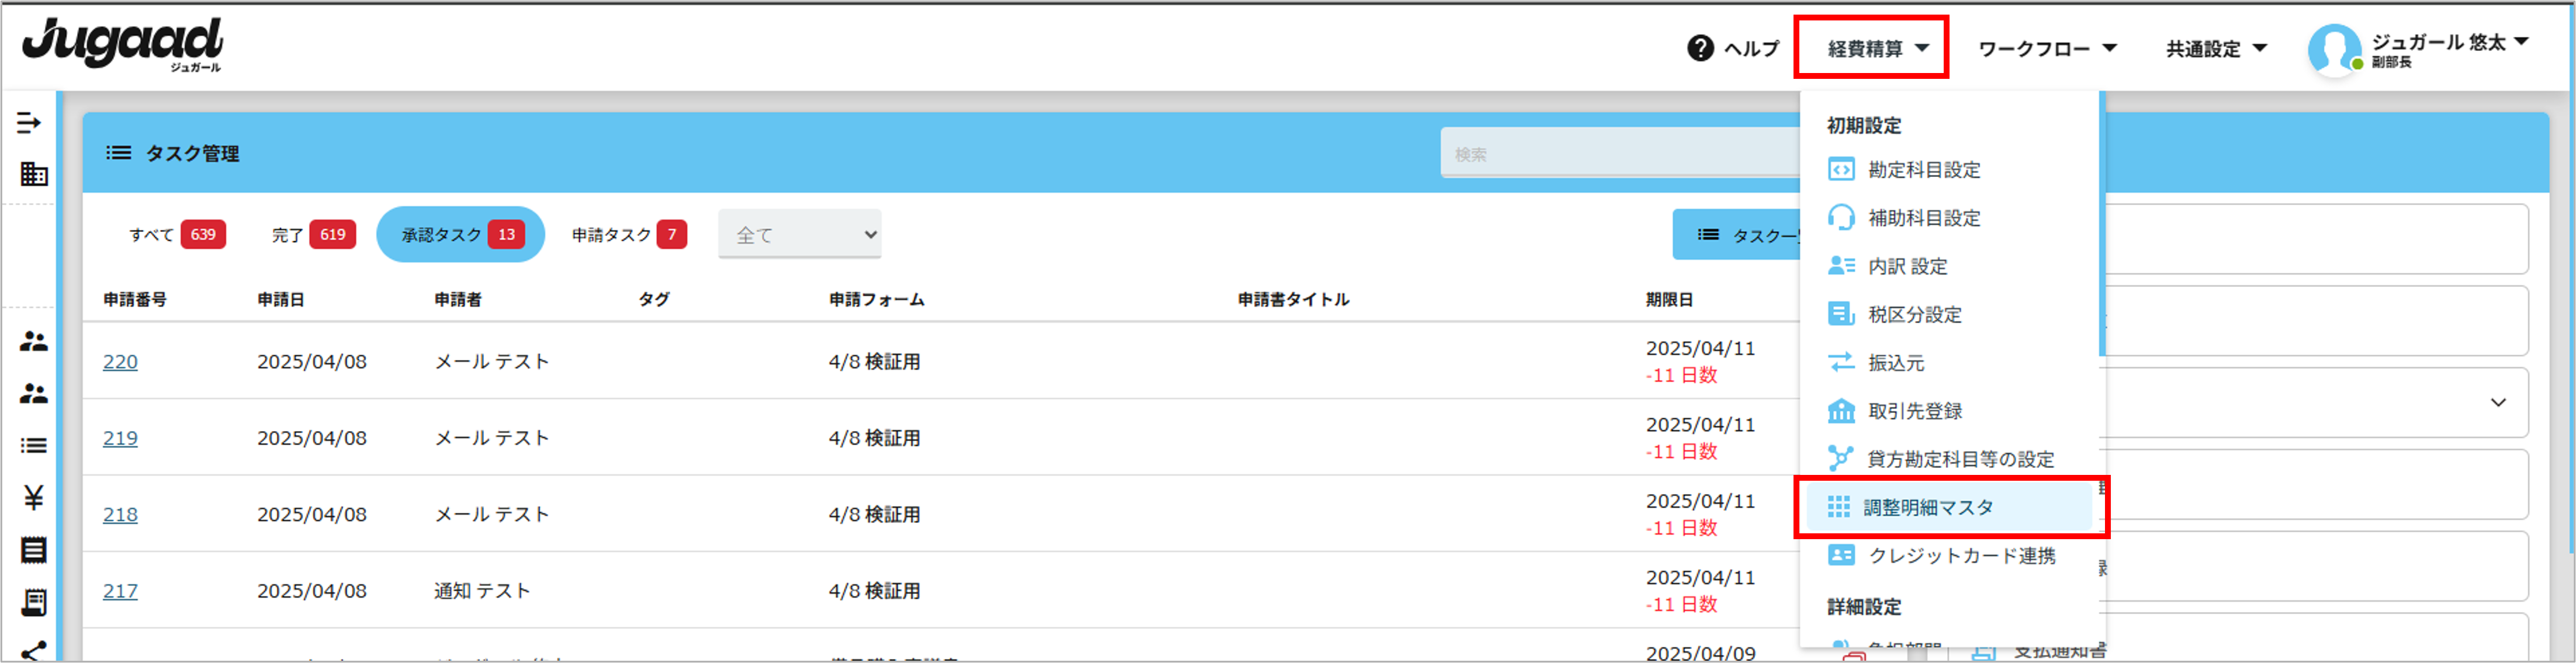This screenshot has width=2576, height=663.
Task: Click the user avatar icon
Action: pos(2334,50)
